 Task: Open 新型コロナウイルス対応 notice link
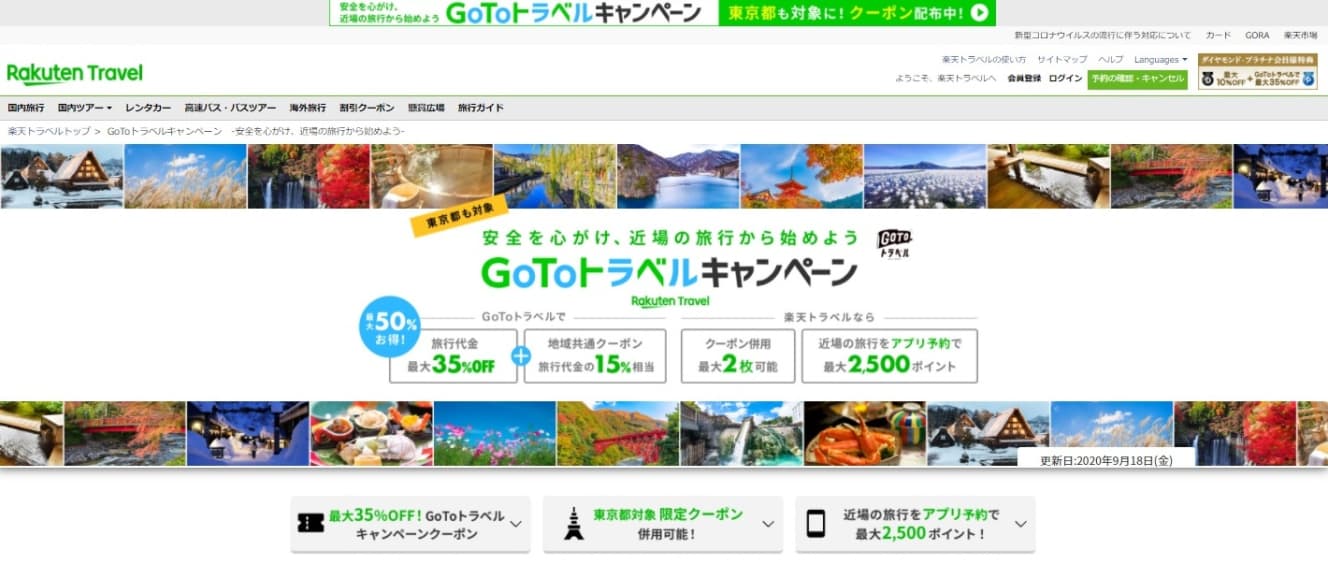pos(1104,35)
